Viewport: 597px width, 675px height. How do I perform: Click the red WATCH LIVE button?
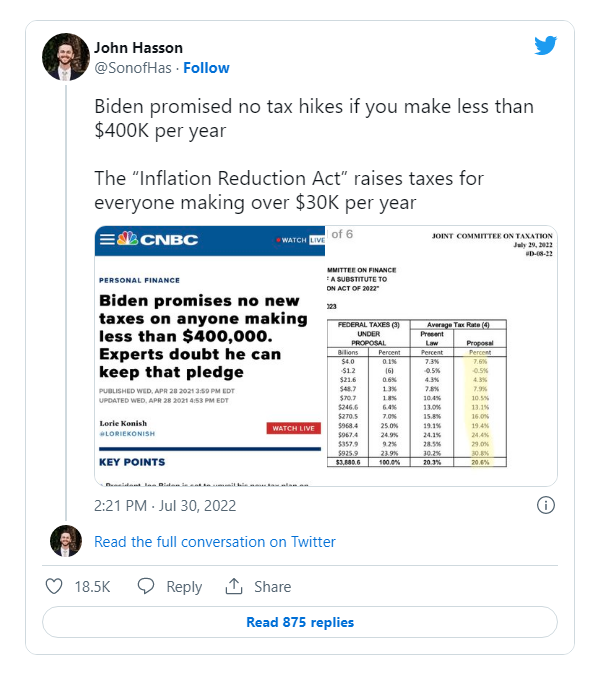294,428
